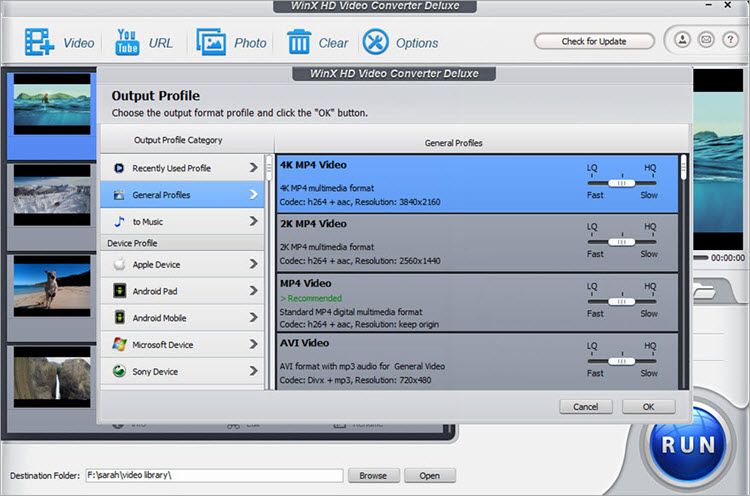
Task: Expand the Apple Device arrow
Action: 254,264
